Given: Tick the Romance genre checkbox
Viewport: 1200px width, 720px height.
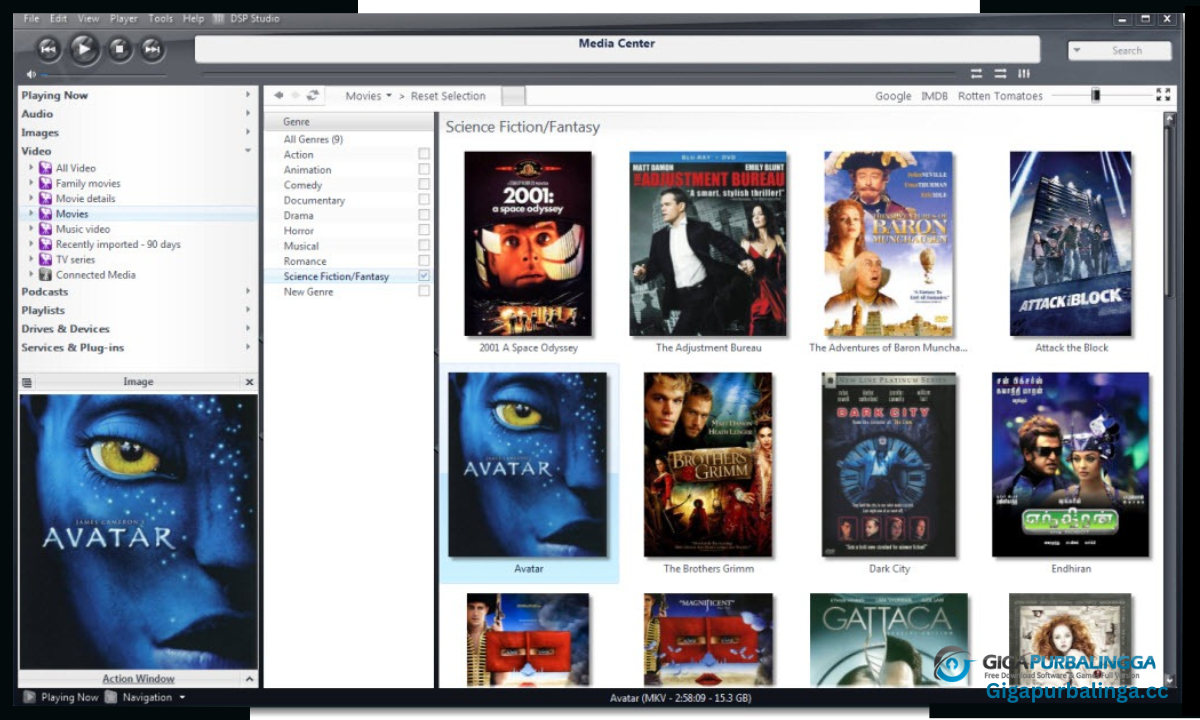Looking at the screenshot, I should [424, 260].
